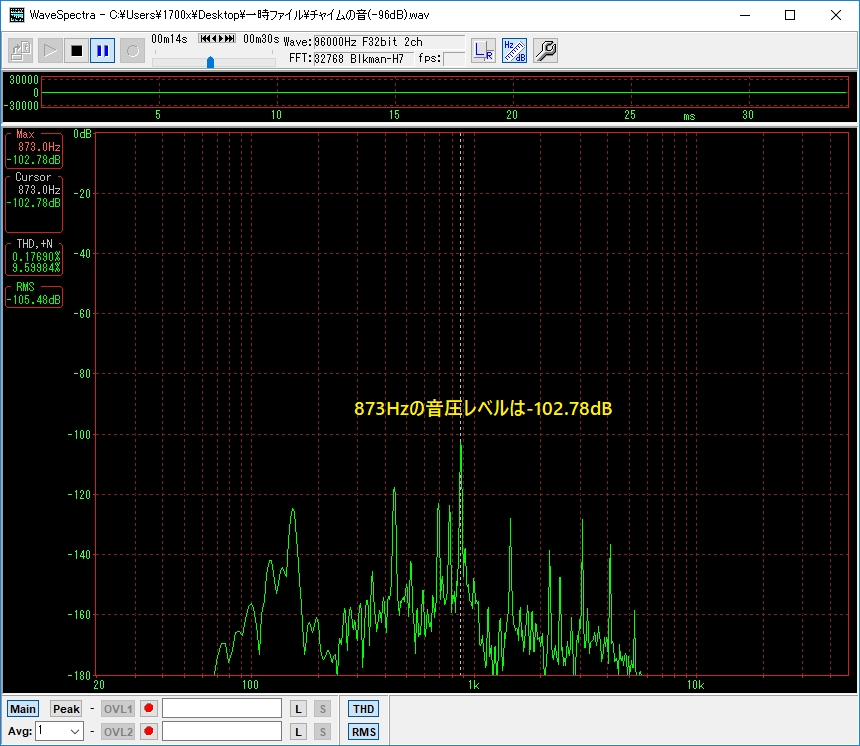Click the OVL1 text input field
The width and height of the screenshot is (860, 746).
coord(222,708)
